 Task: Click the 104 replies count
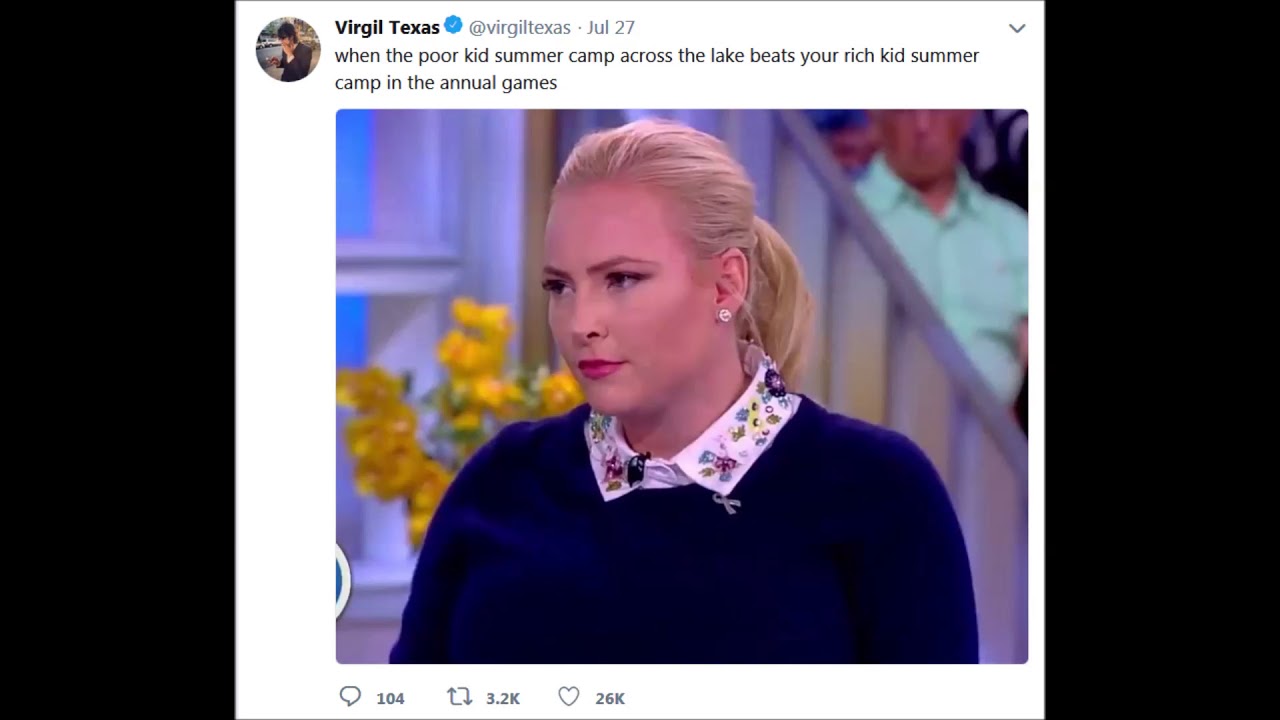[390, 698]
